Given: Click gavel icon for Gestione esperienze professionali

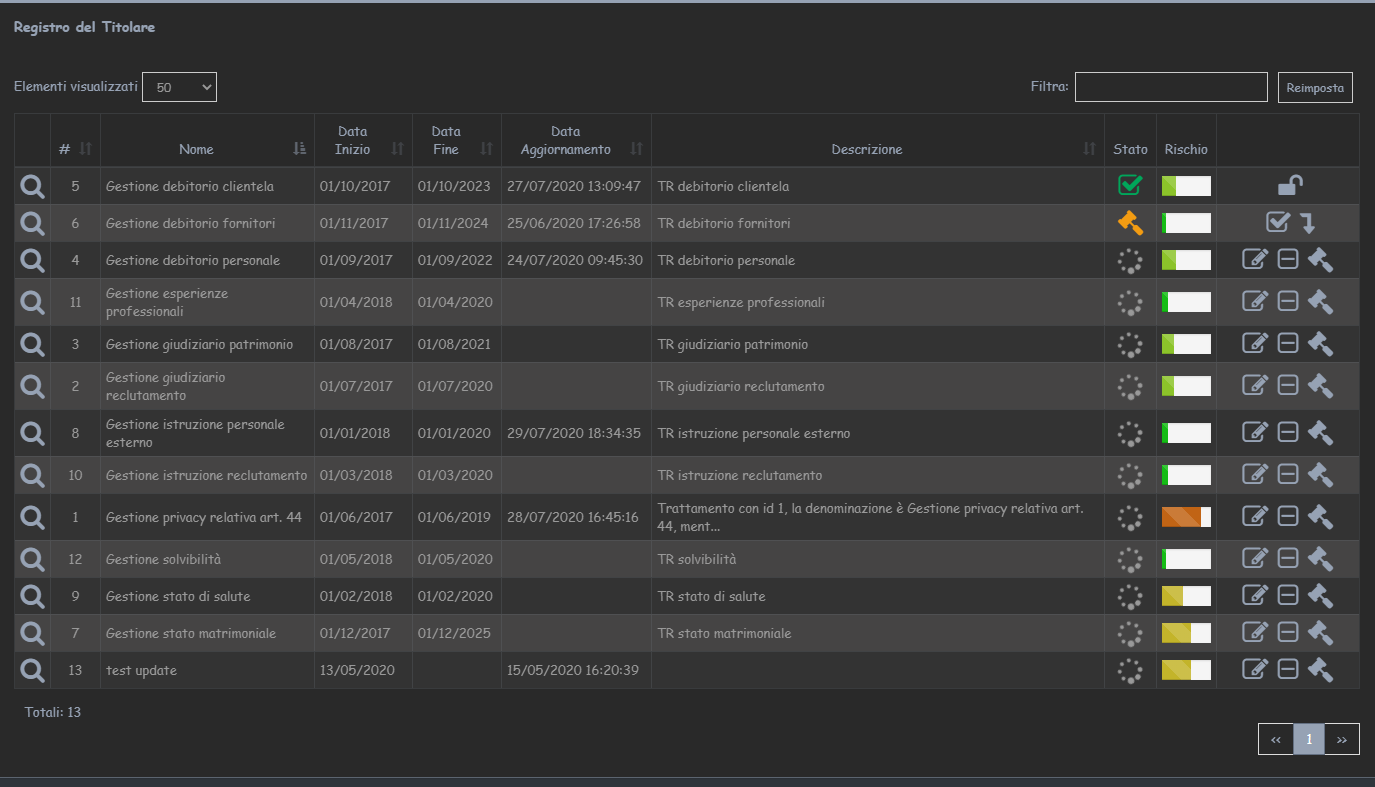Looking at the screenshot, I should 1320,302.
